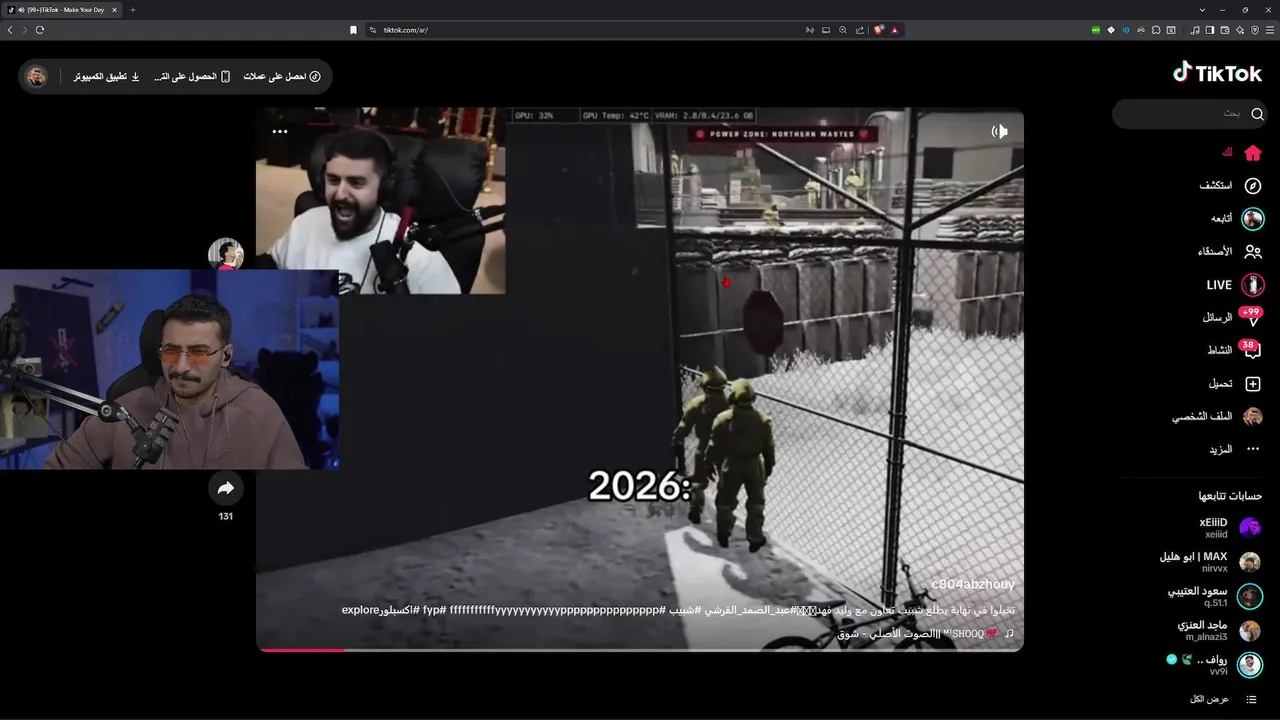
Task: Open Activity (النشاط) with 38 badge
Action: (x=1234, y=350)
